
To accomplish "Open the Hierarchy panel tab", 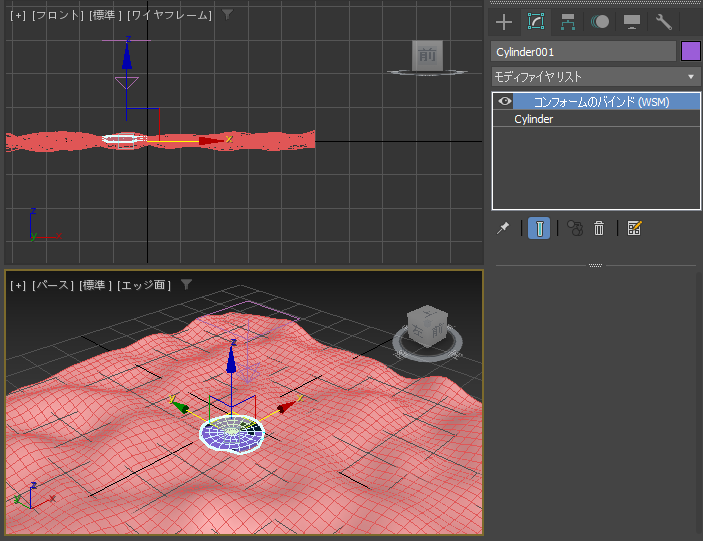I will [x=568, y=22].
